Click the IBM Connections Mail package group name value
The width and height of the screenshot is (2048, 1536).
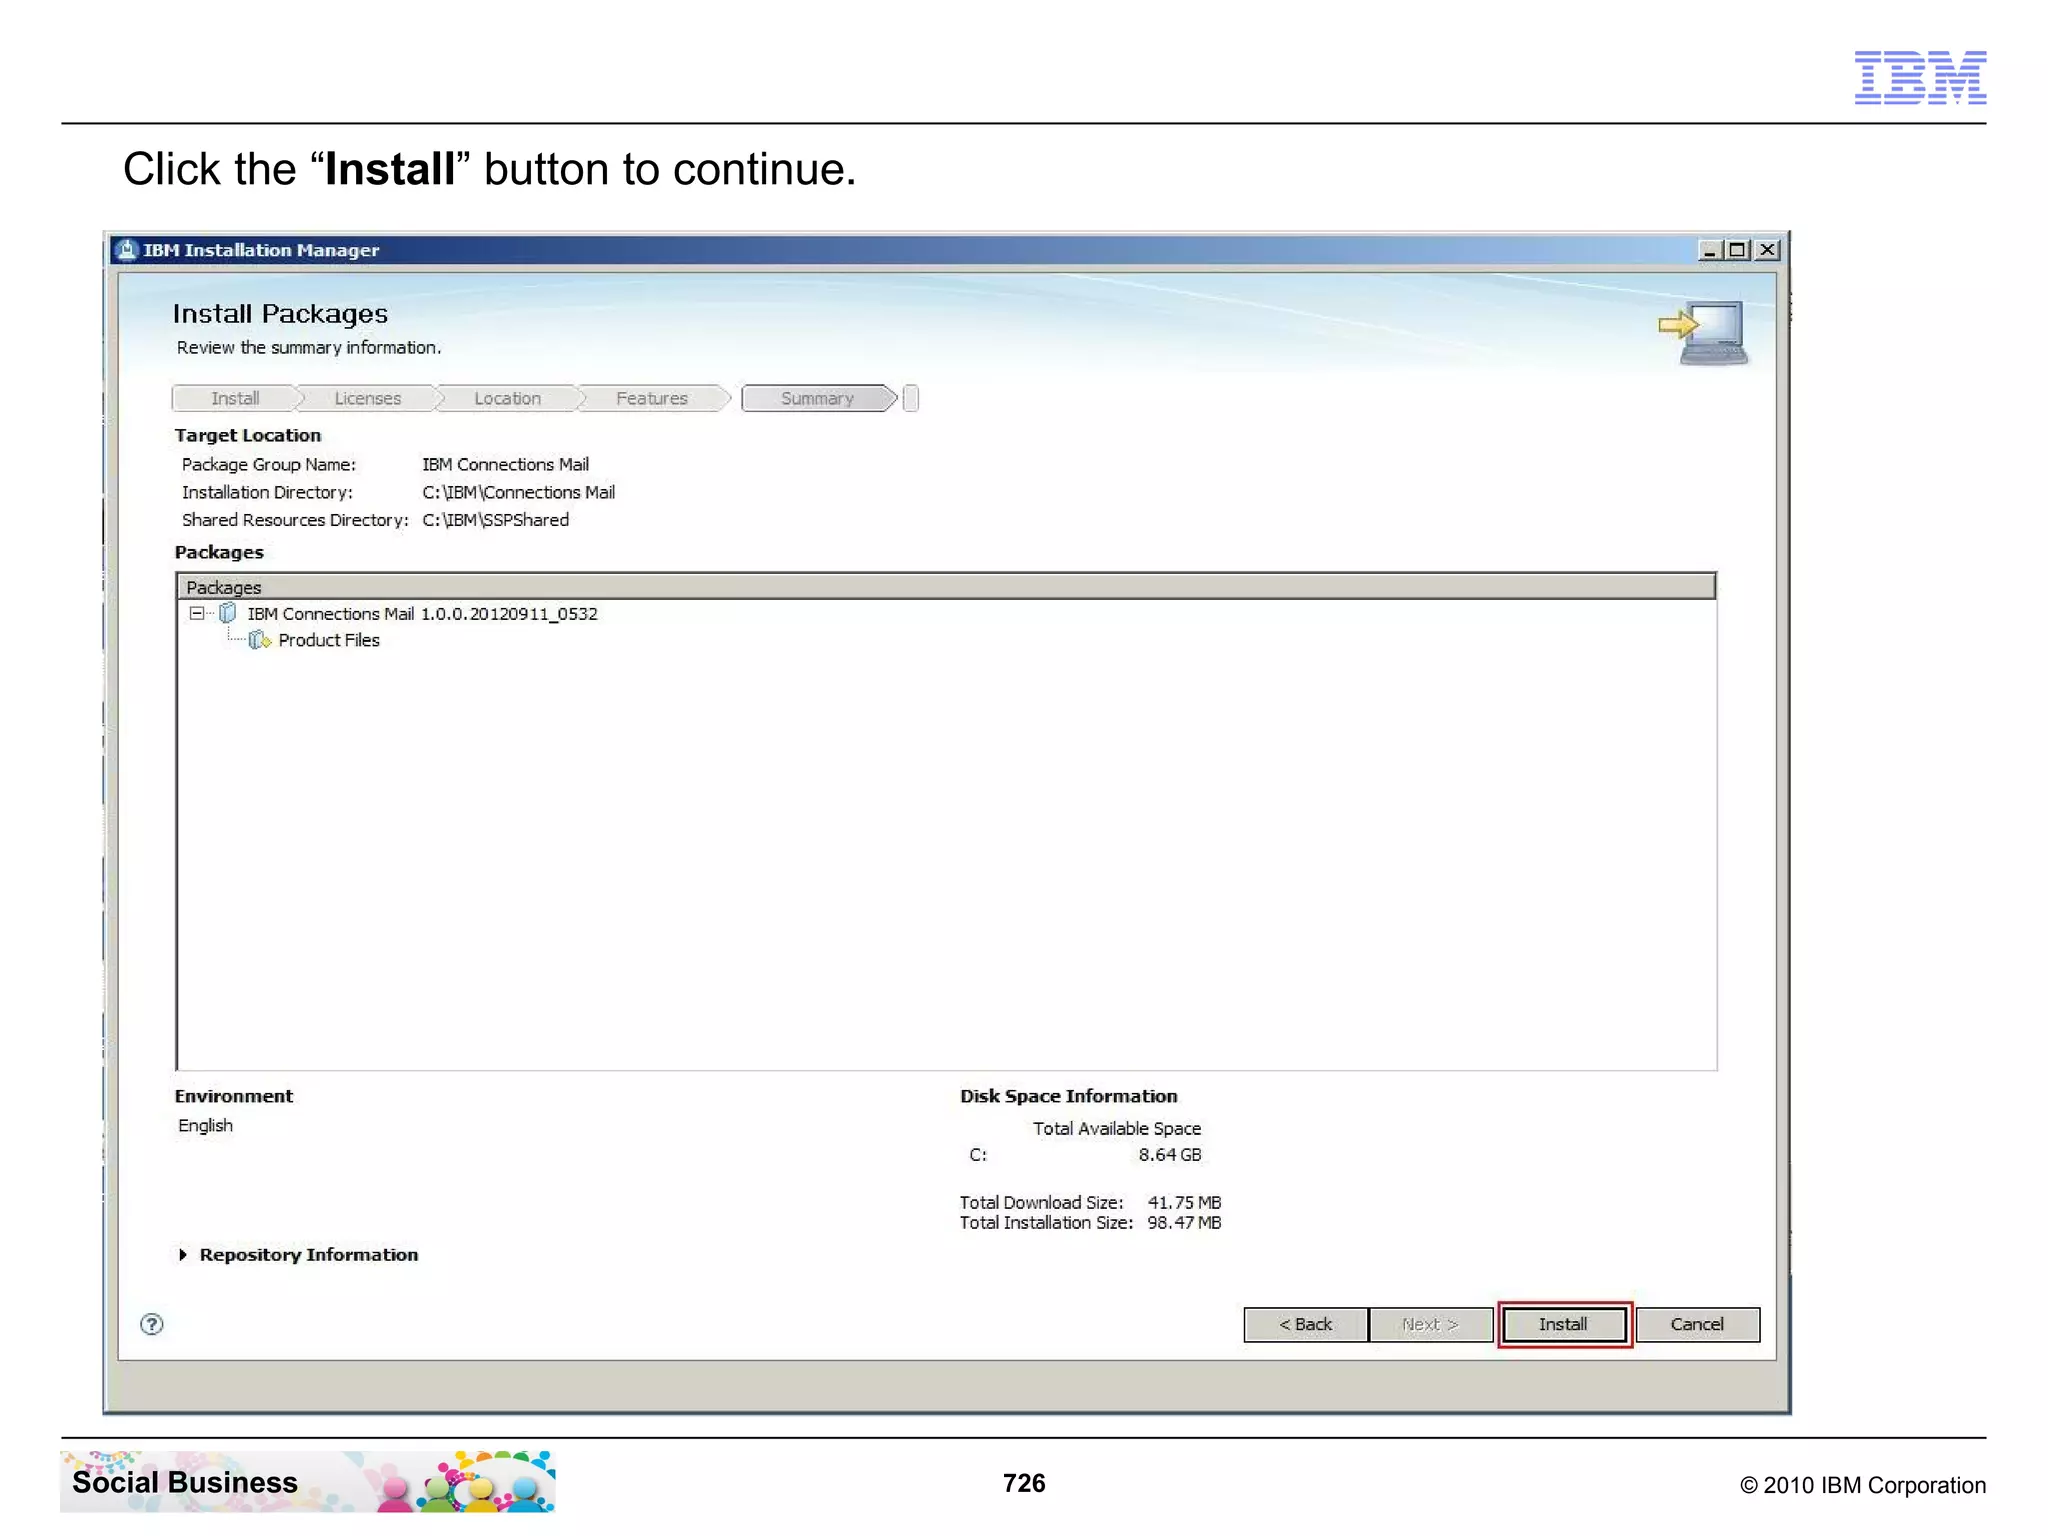click(505, 465)
